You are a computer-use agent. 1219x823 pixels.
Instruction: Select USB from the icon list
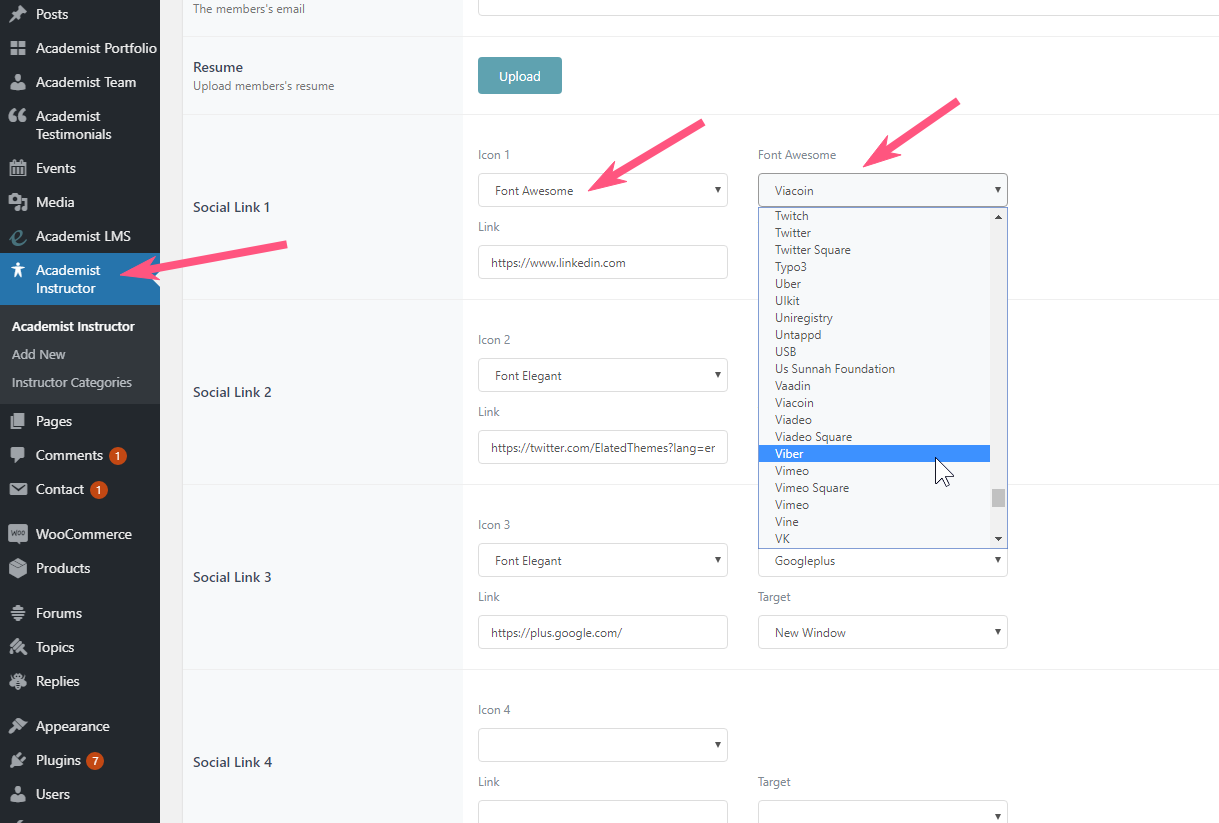click(875, 352)
